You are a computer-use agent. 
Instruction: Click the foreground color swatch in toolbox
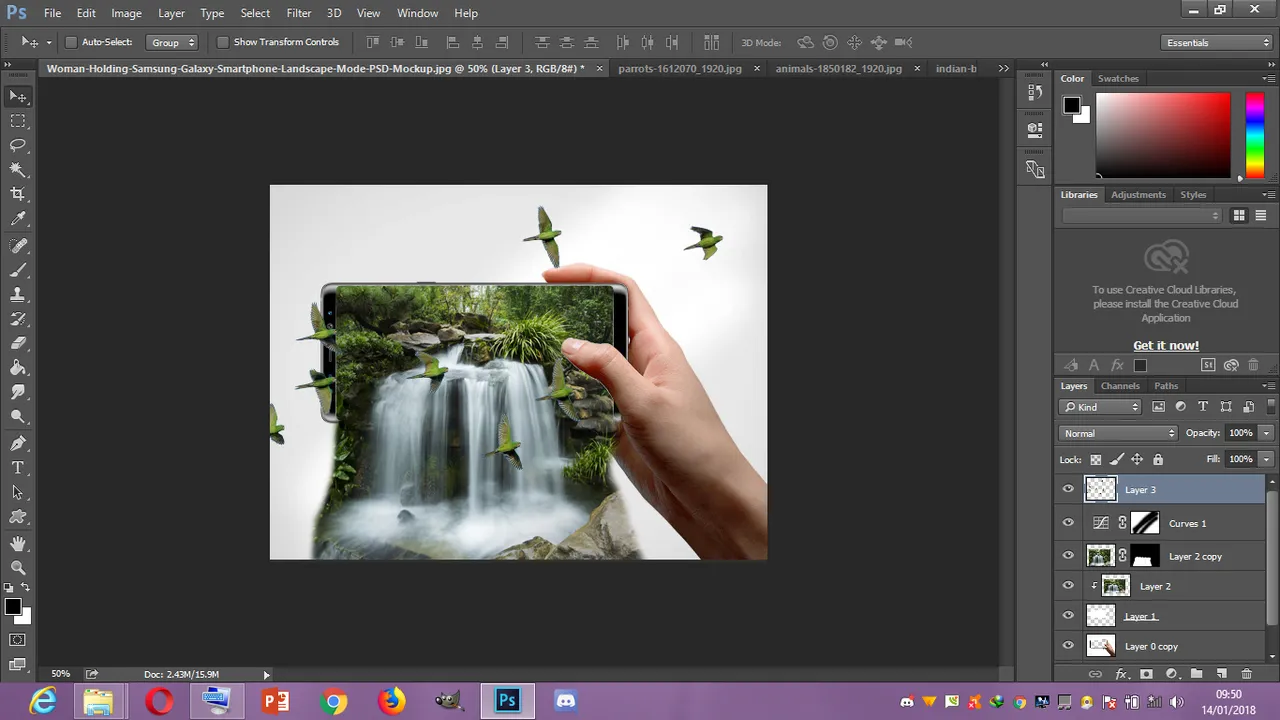(12, 607)
